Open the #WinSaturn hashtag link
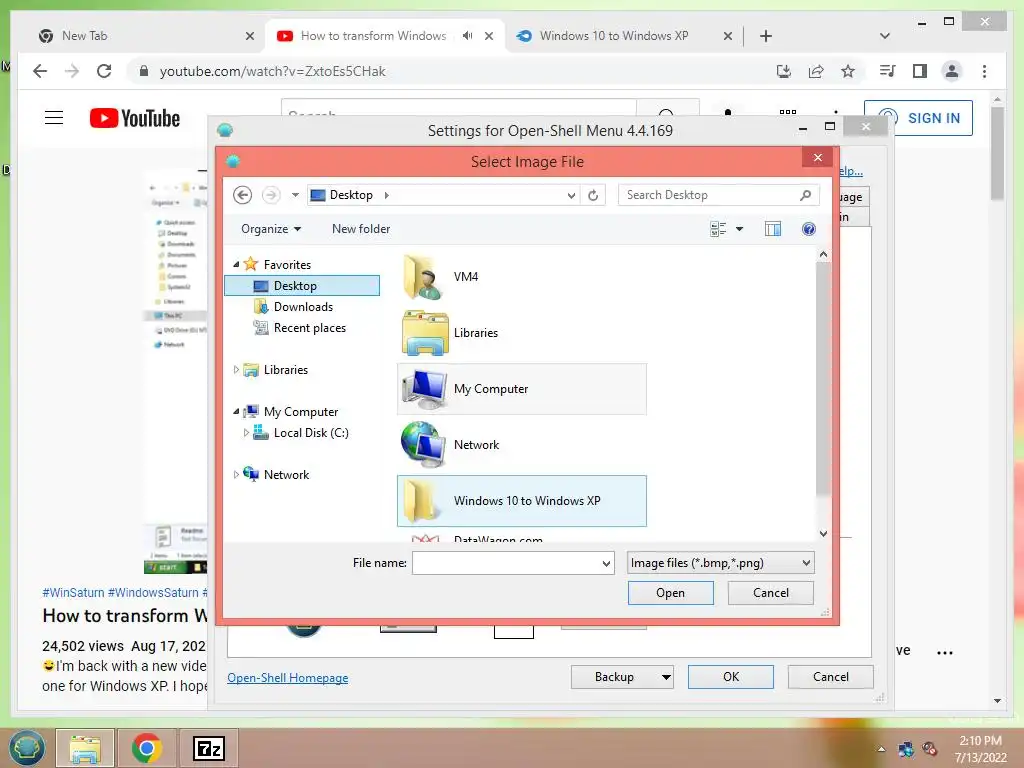1024x768 pixels. [73, 592]
